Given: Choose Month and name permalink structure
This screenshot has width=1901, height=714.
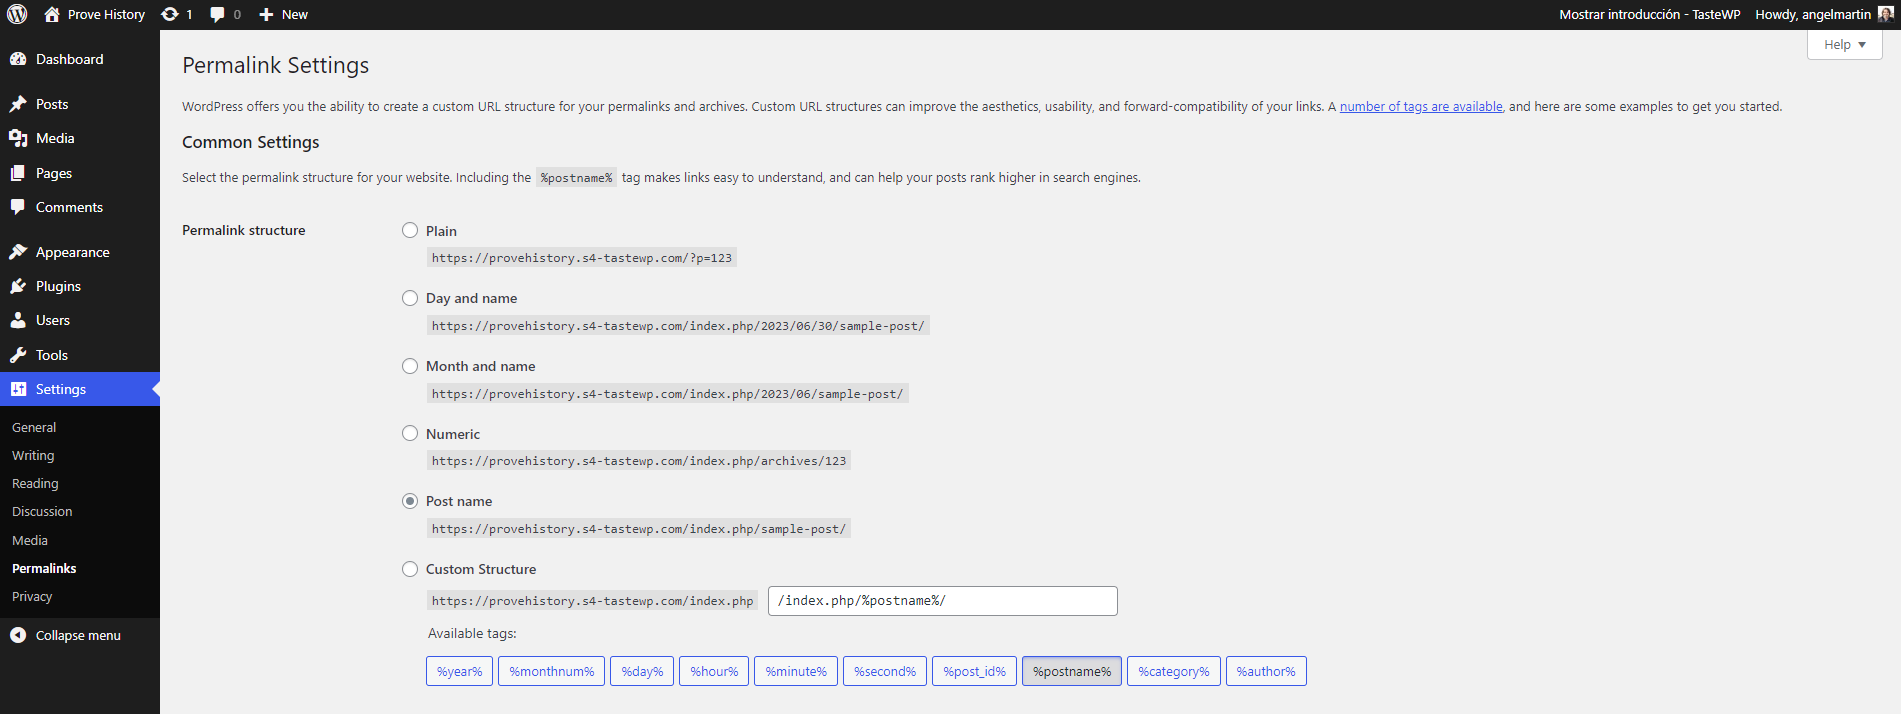Looking at the screenshot, I should click(410, 366).
